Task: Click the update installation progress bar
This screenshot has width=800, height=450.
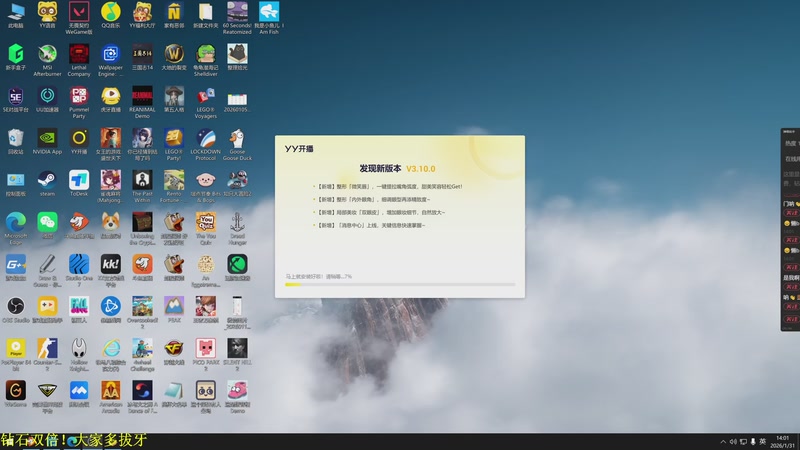Action: [x=400, y=284]
